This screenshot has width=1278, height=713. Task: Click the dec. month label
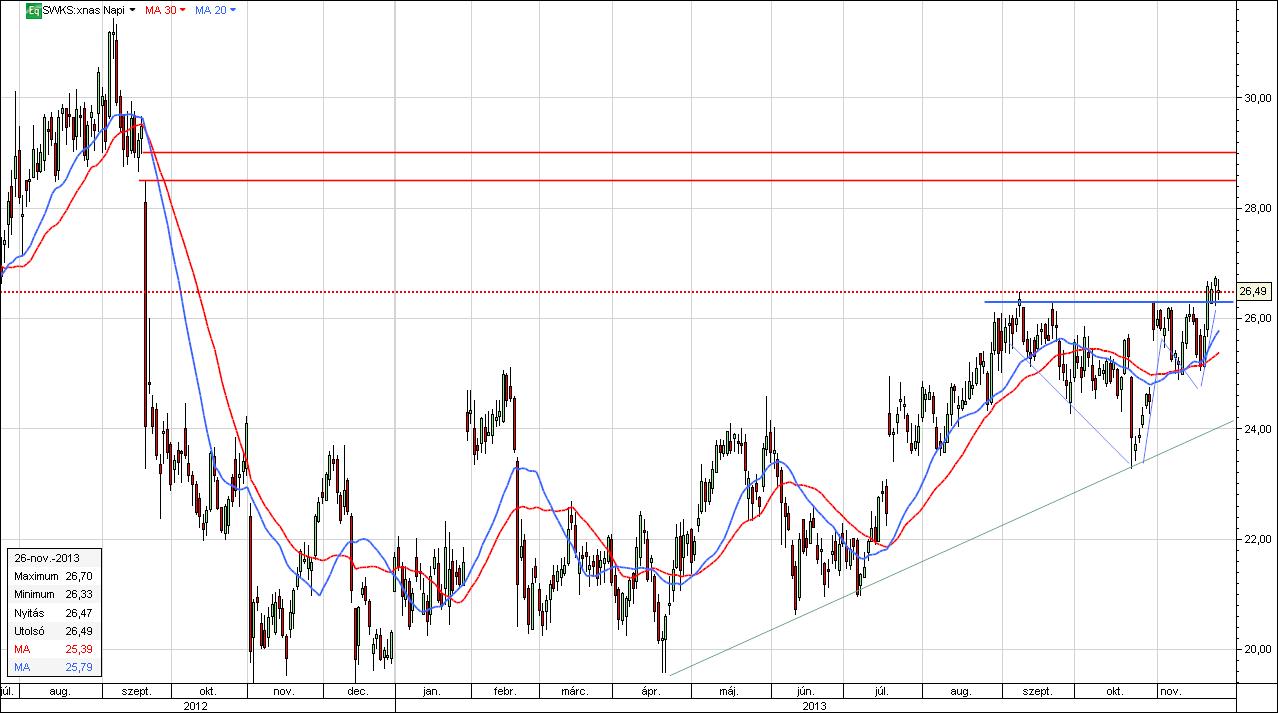tap(358, 691)
